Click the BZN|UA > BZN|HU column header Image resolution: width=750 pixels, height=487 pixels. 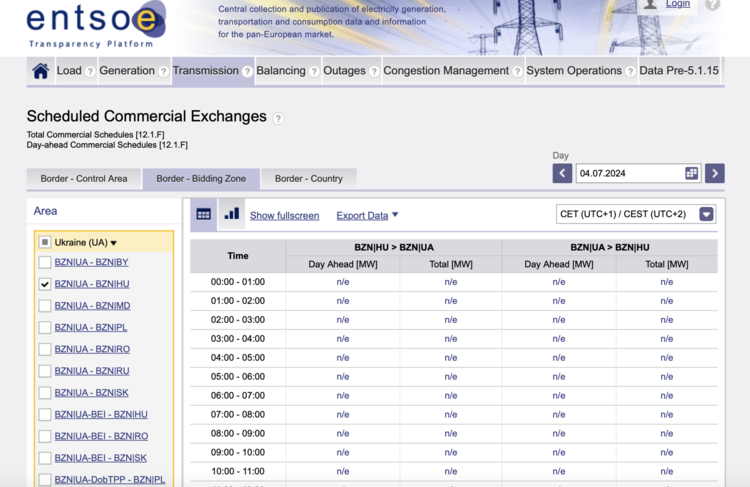610,247
